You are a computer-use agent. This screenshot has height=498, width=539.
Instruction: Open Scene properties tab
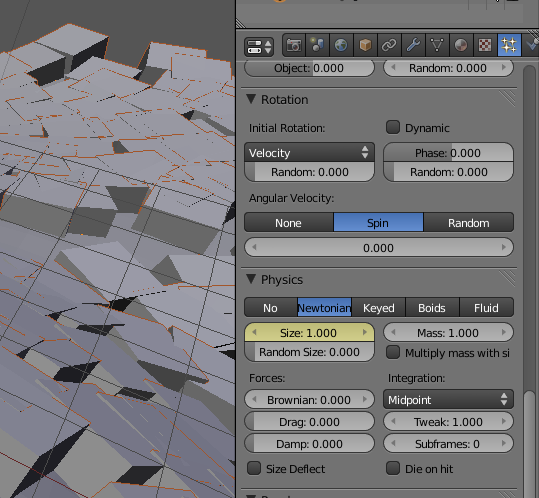[x=317, y=45]
